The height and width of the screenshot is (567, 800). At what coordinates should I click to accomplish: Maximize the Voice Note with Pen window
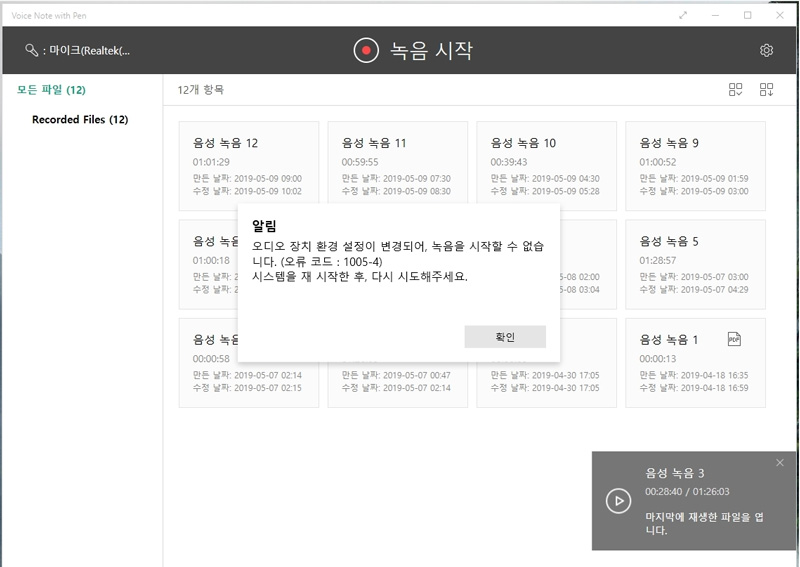point(747,15)
